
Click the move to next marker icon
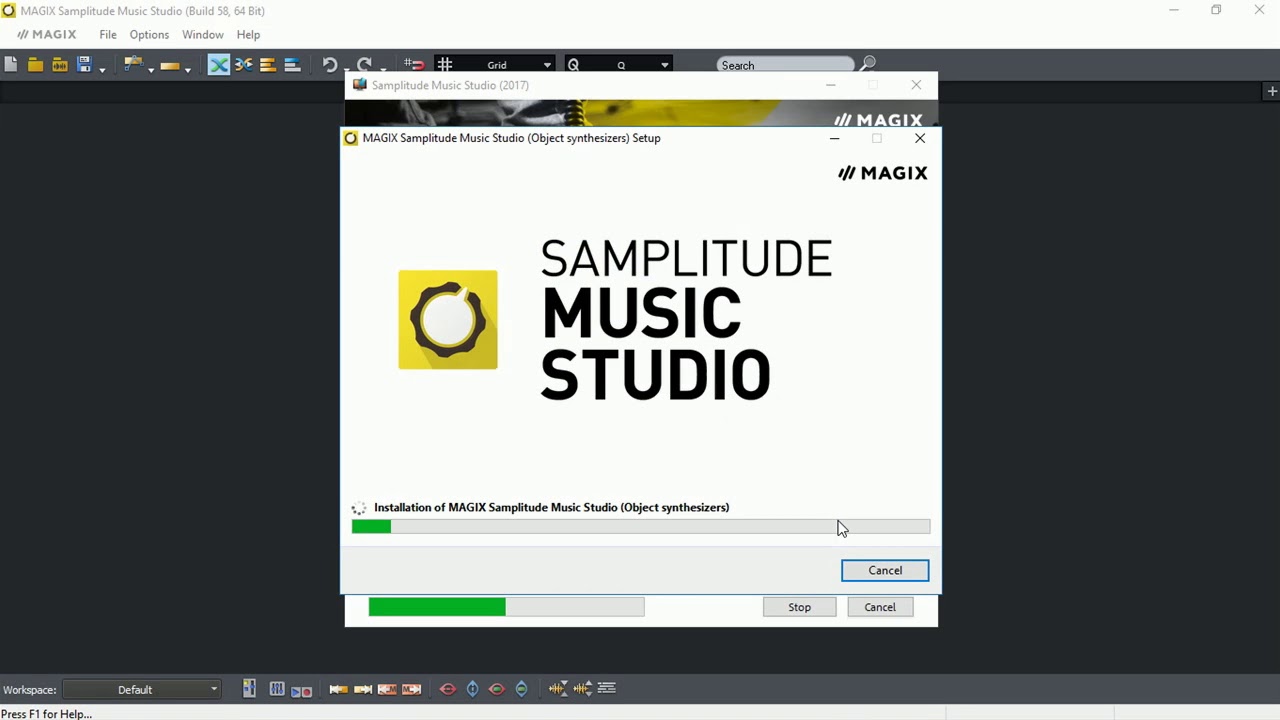363,688
